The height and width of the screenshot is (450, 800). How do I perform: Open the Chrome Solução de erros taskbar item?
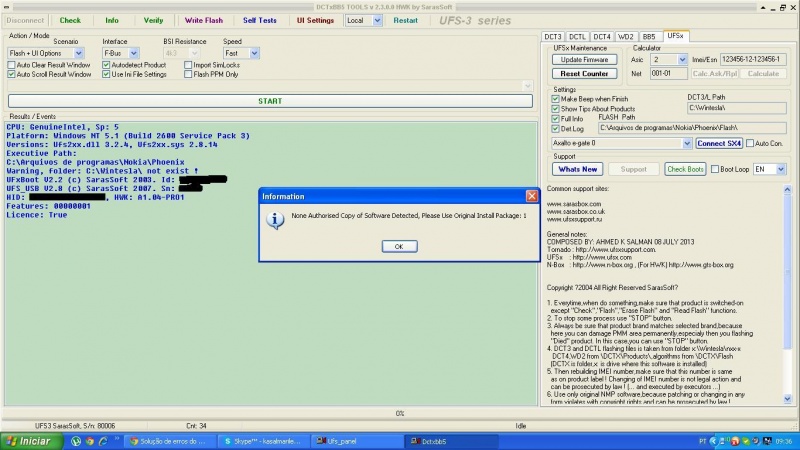[x=169, y=441]
